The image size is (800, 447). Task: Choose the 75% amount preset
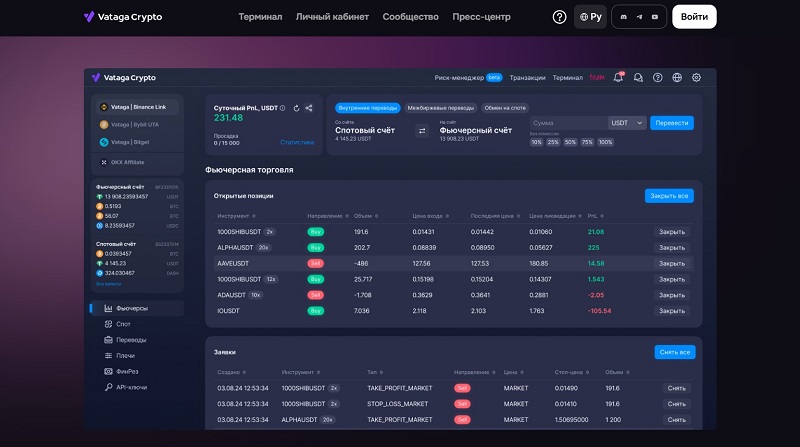[587, 142]
